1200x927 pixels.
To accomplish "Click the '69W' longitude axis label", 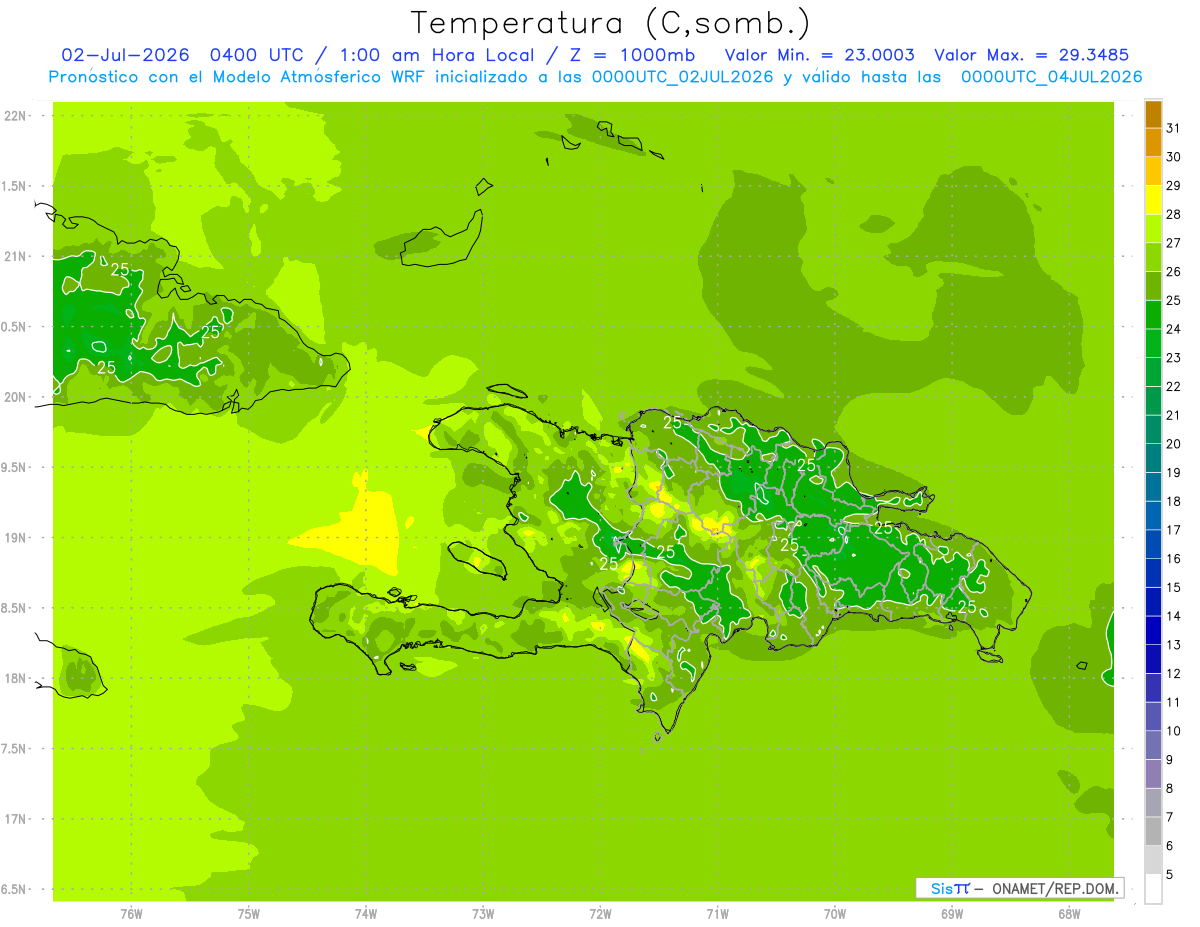I will click(x=952, y=913).
